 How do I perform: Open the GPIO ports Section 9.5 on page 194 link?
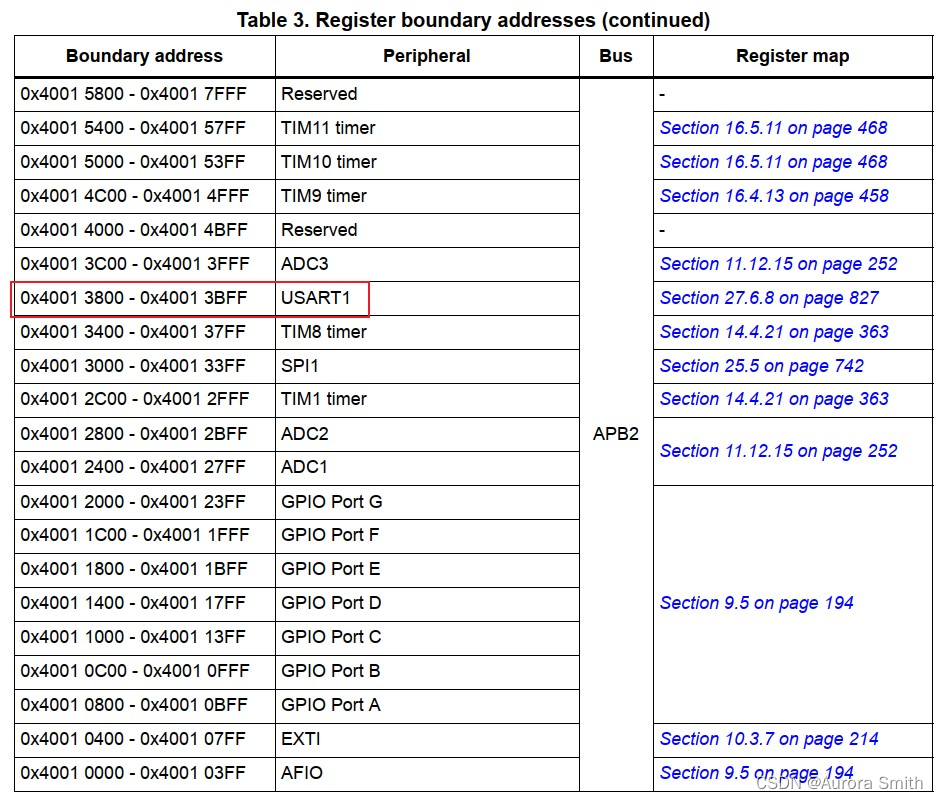pos(756,603)
